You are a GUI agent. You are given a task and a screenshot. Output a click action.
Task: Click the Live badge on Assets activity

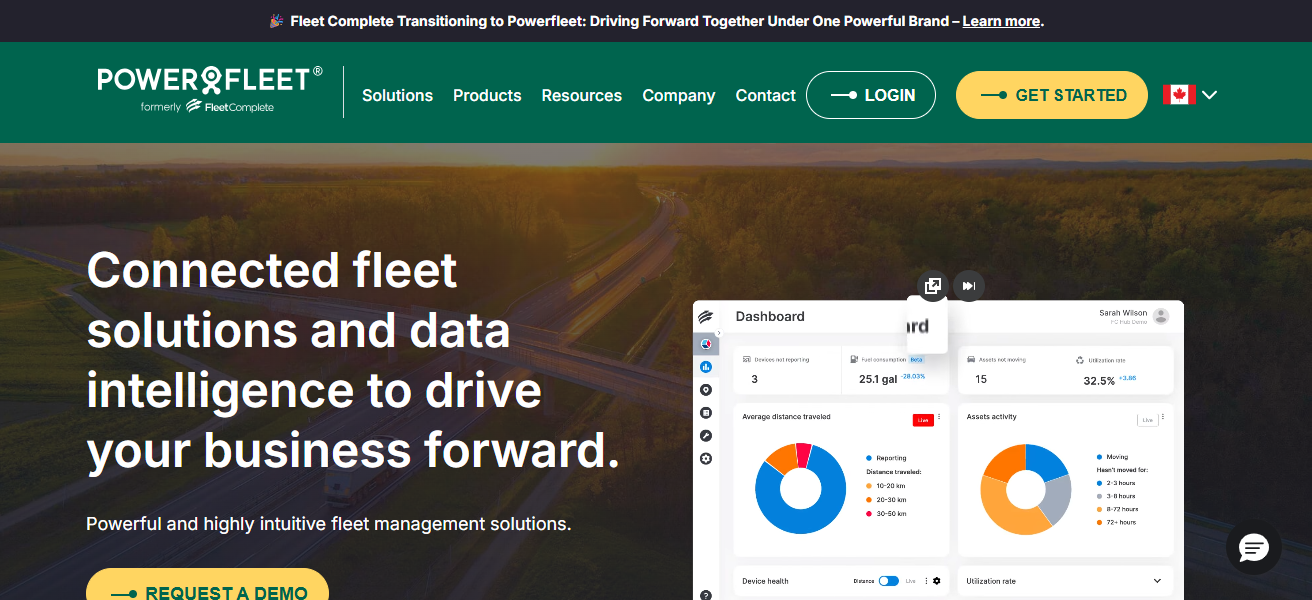point(1147,420)
